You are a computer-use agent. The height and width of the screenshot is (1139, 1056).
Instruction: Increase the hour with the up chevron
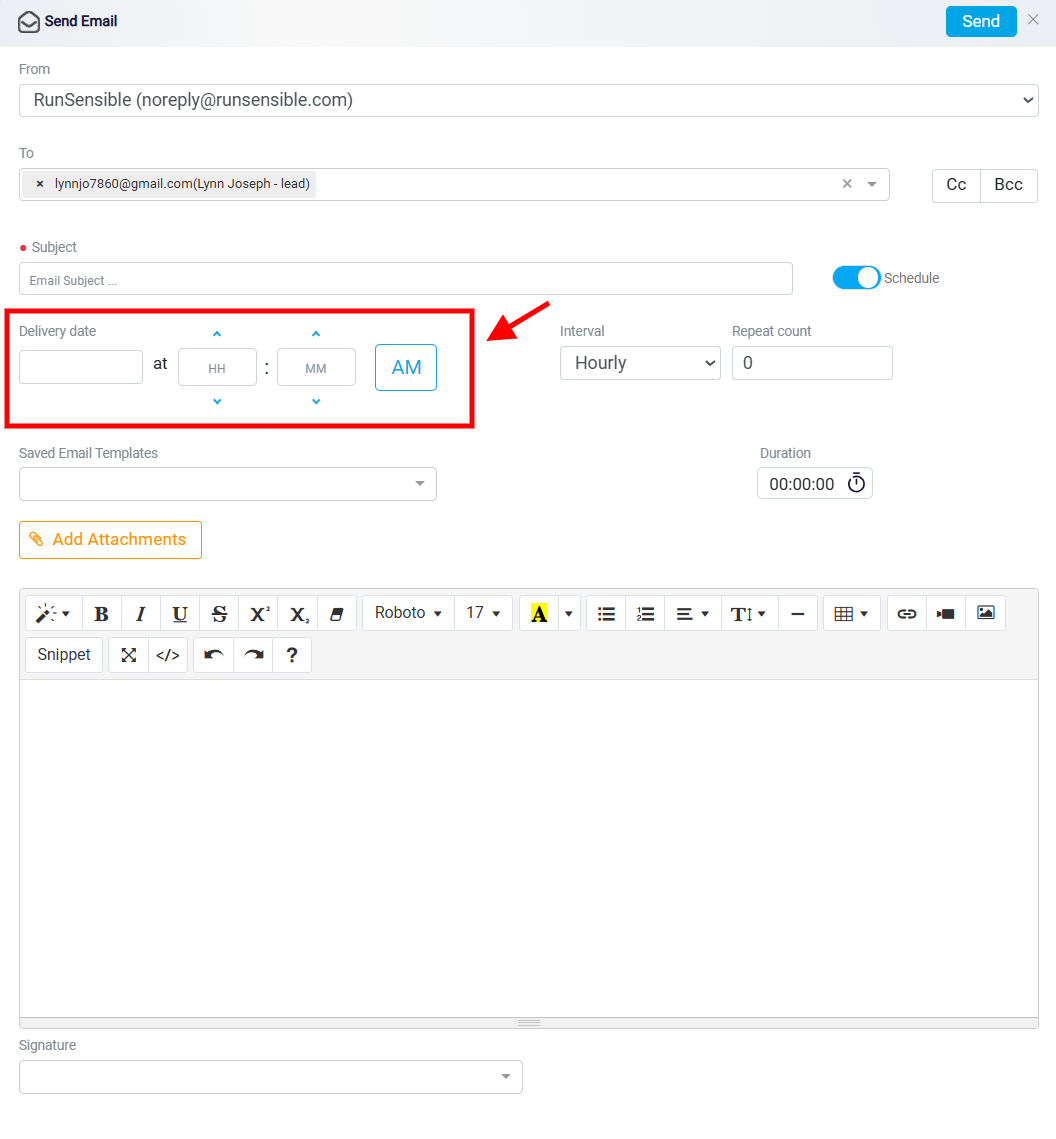click(216, 334)
